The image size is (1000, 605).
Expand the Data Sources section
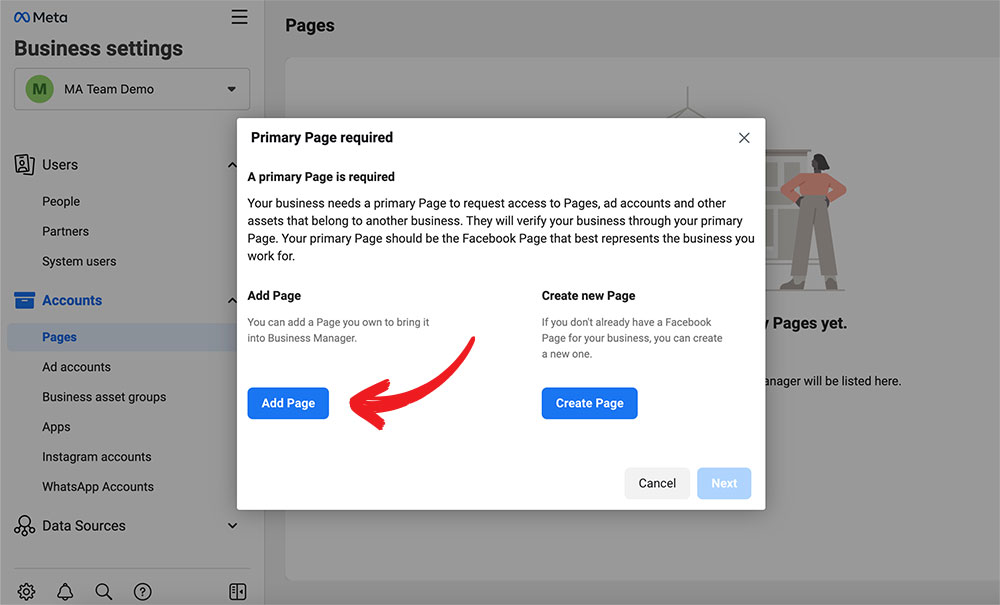coord(233,526)
